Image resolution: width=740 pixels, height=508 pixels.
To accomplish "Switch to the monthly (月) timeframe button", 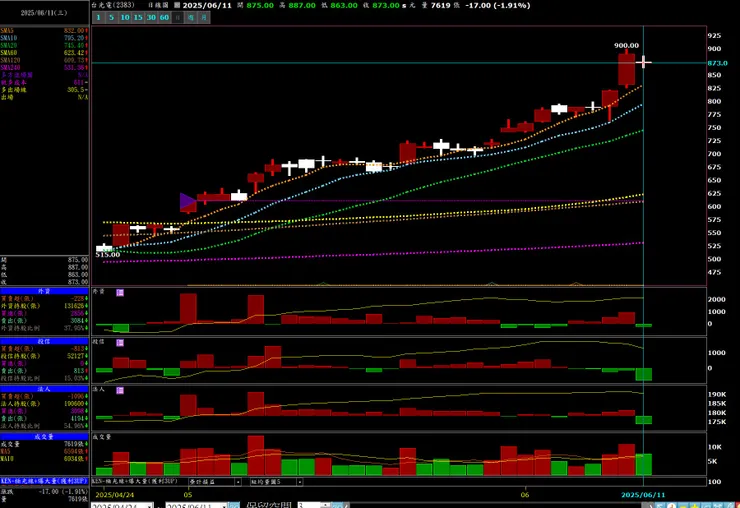I will (204, 17).
